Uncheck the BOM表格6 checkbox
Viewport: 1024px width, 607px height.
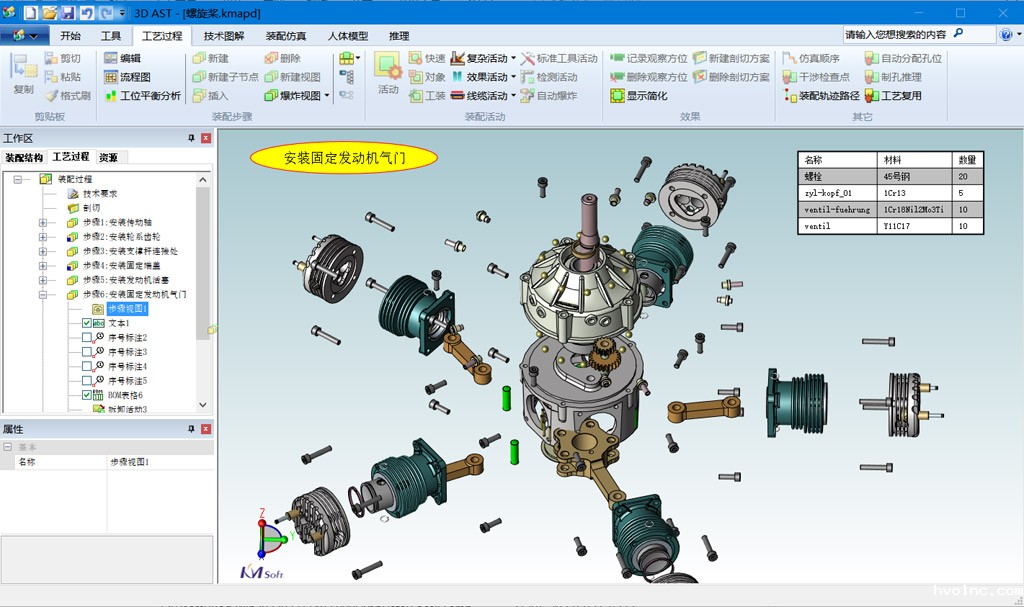tap(85, 394)
